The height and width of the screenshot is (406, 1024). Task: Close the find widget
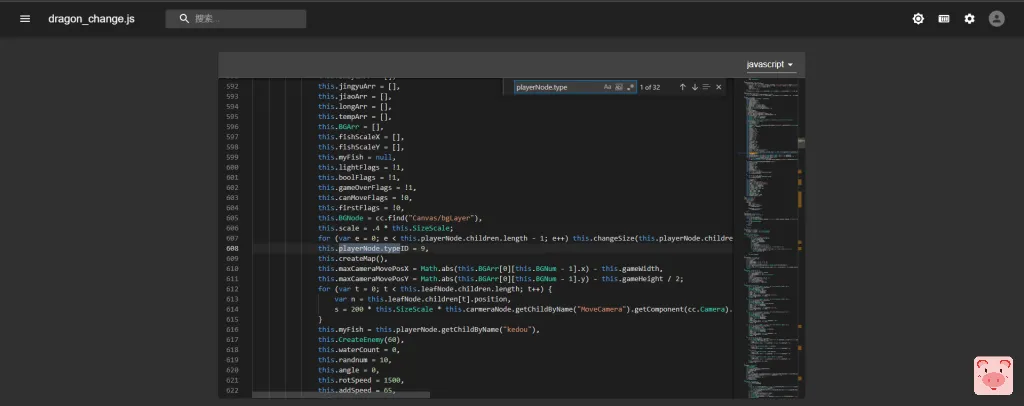point(719,87)
